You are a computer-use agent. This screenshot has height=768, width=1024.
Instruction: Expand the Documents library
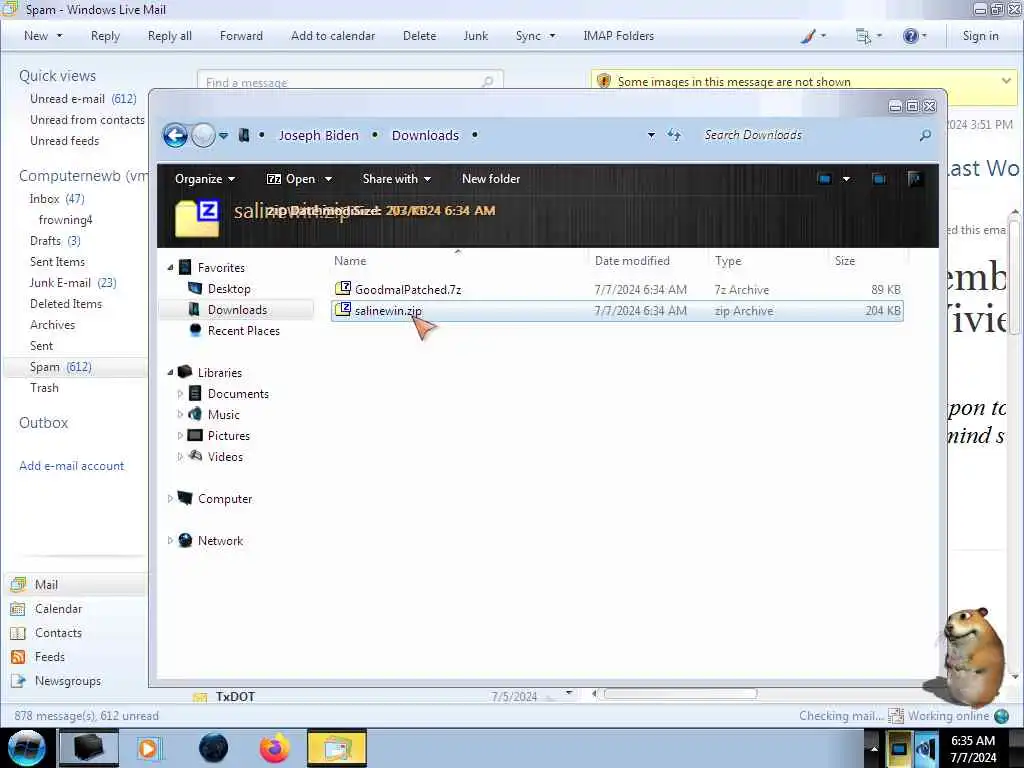click(180, 394)
